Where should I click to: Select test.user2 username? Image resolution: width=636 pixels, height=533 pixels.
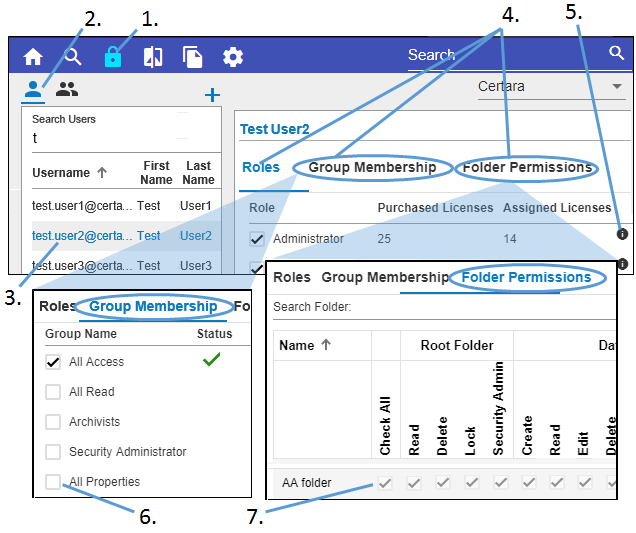82,236
